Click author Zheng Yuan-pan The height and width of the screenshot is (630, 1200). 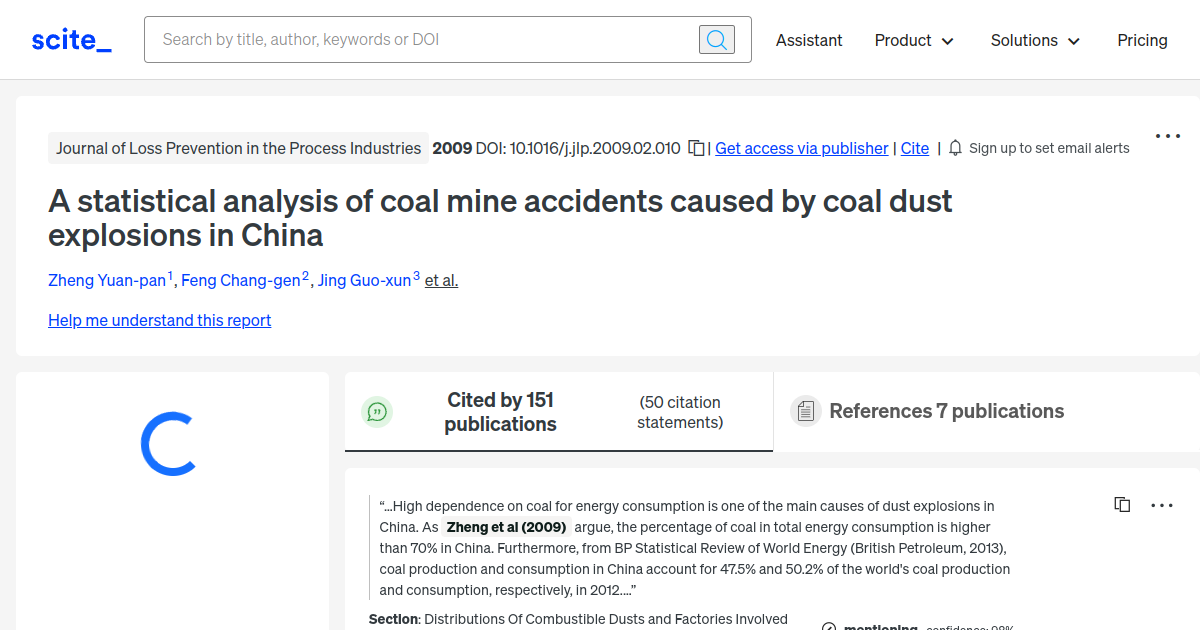tap(107, 280)
